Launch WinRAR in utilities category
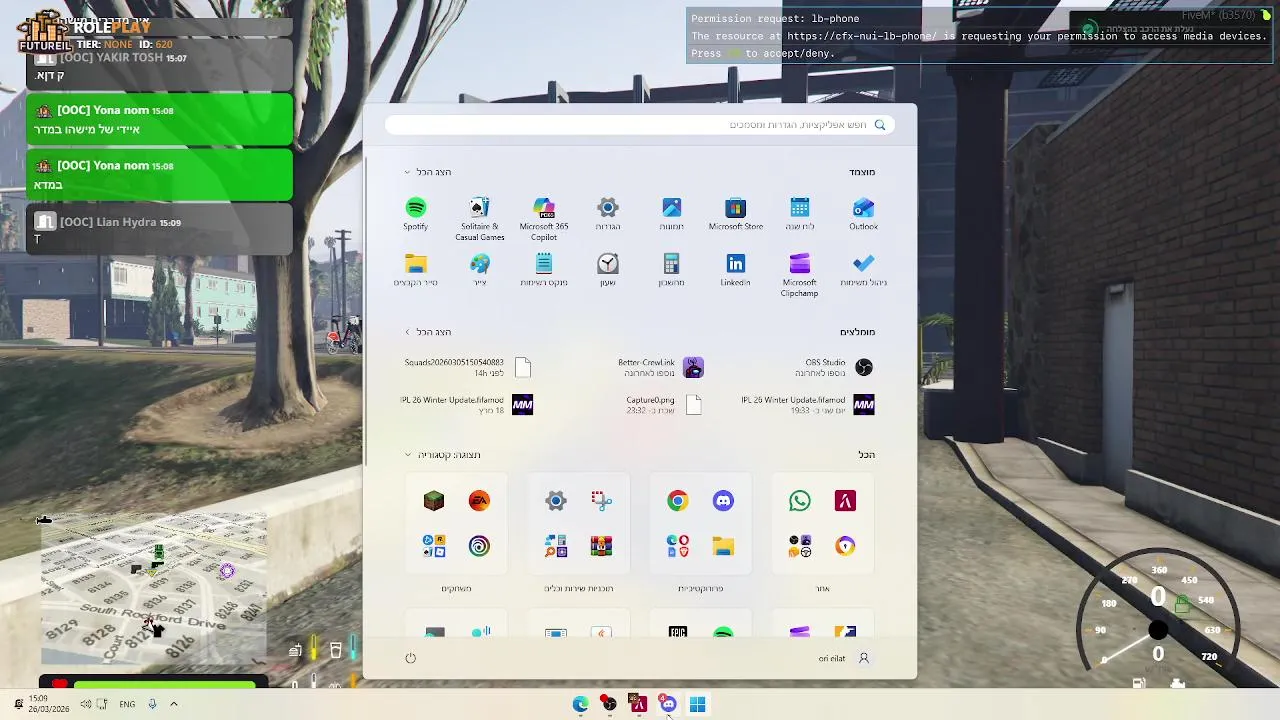 pyautogui.click(x=601, y=546)
